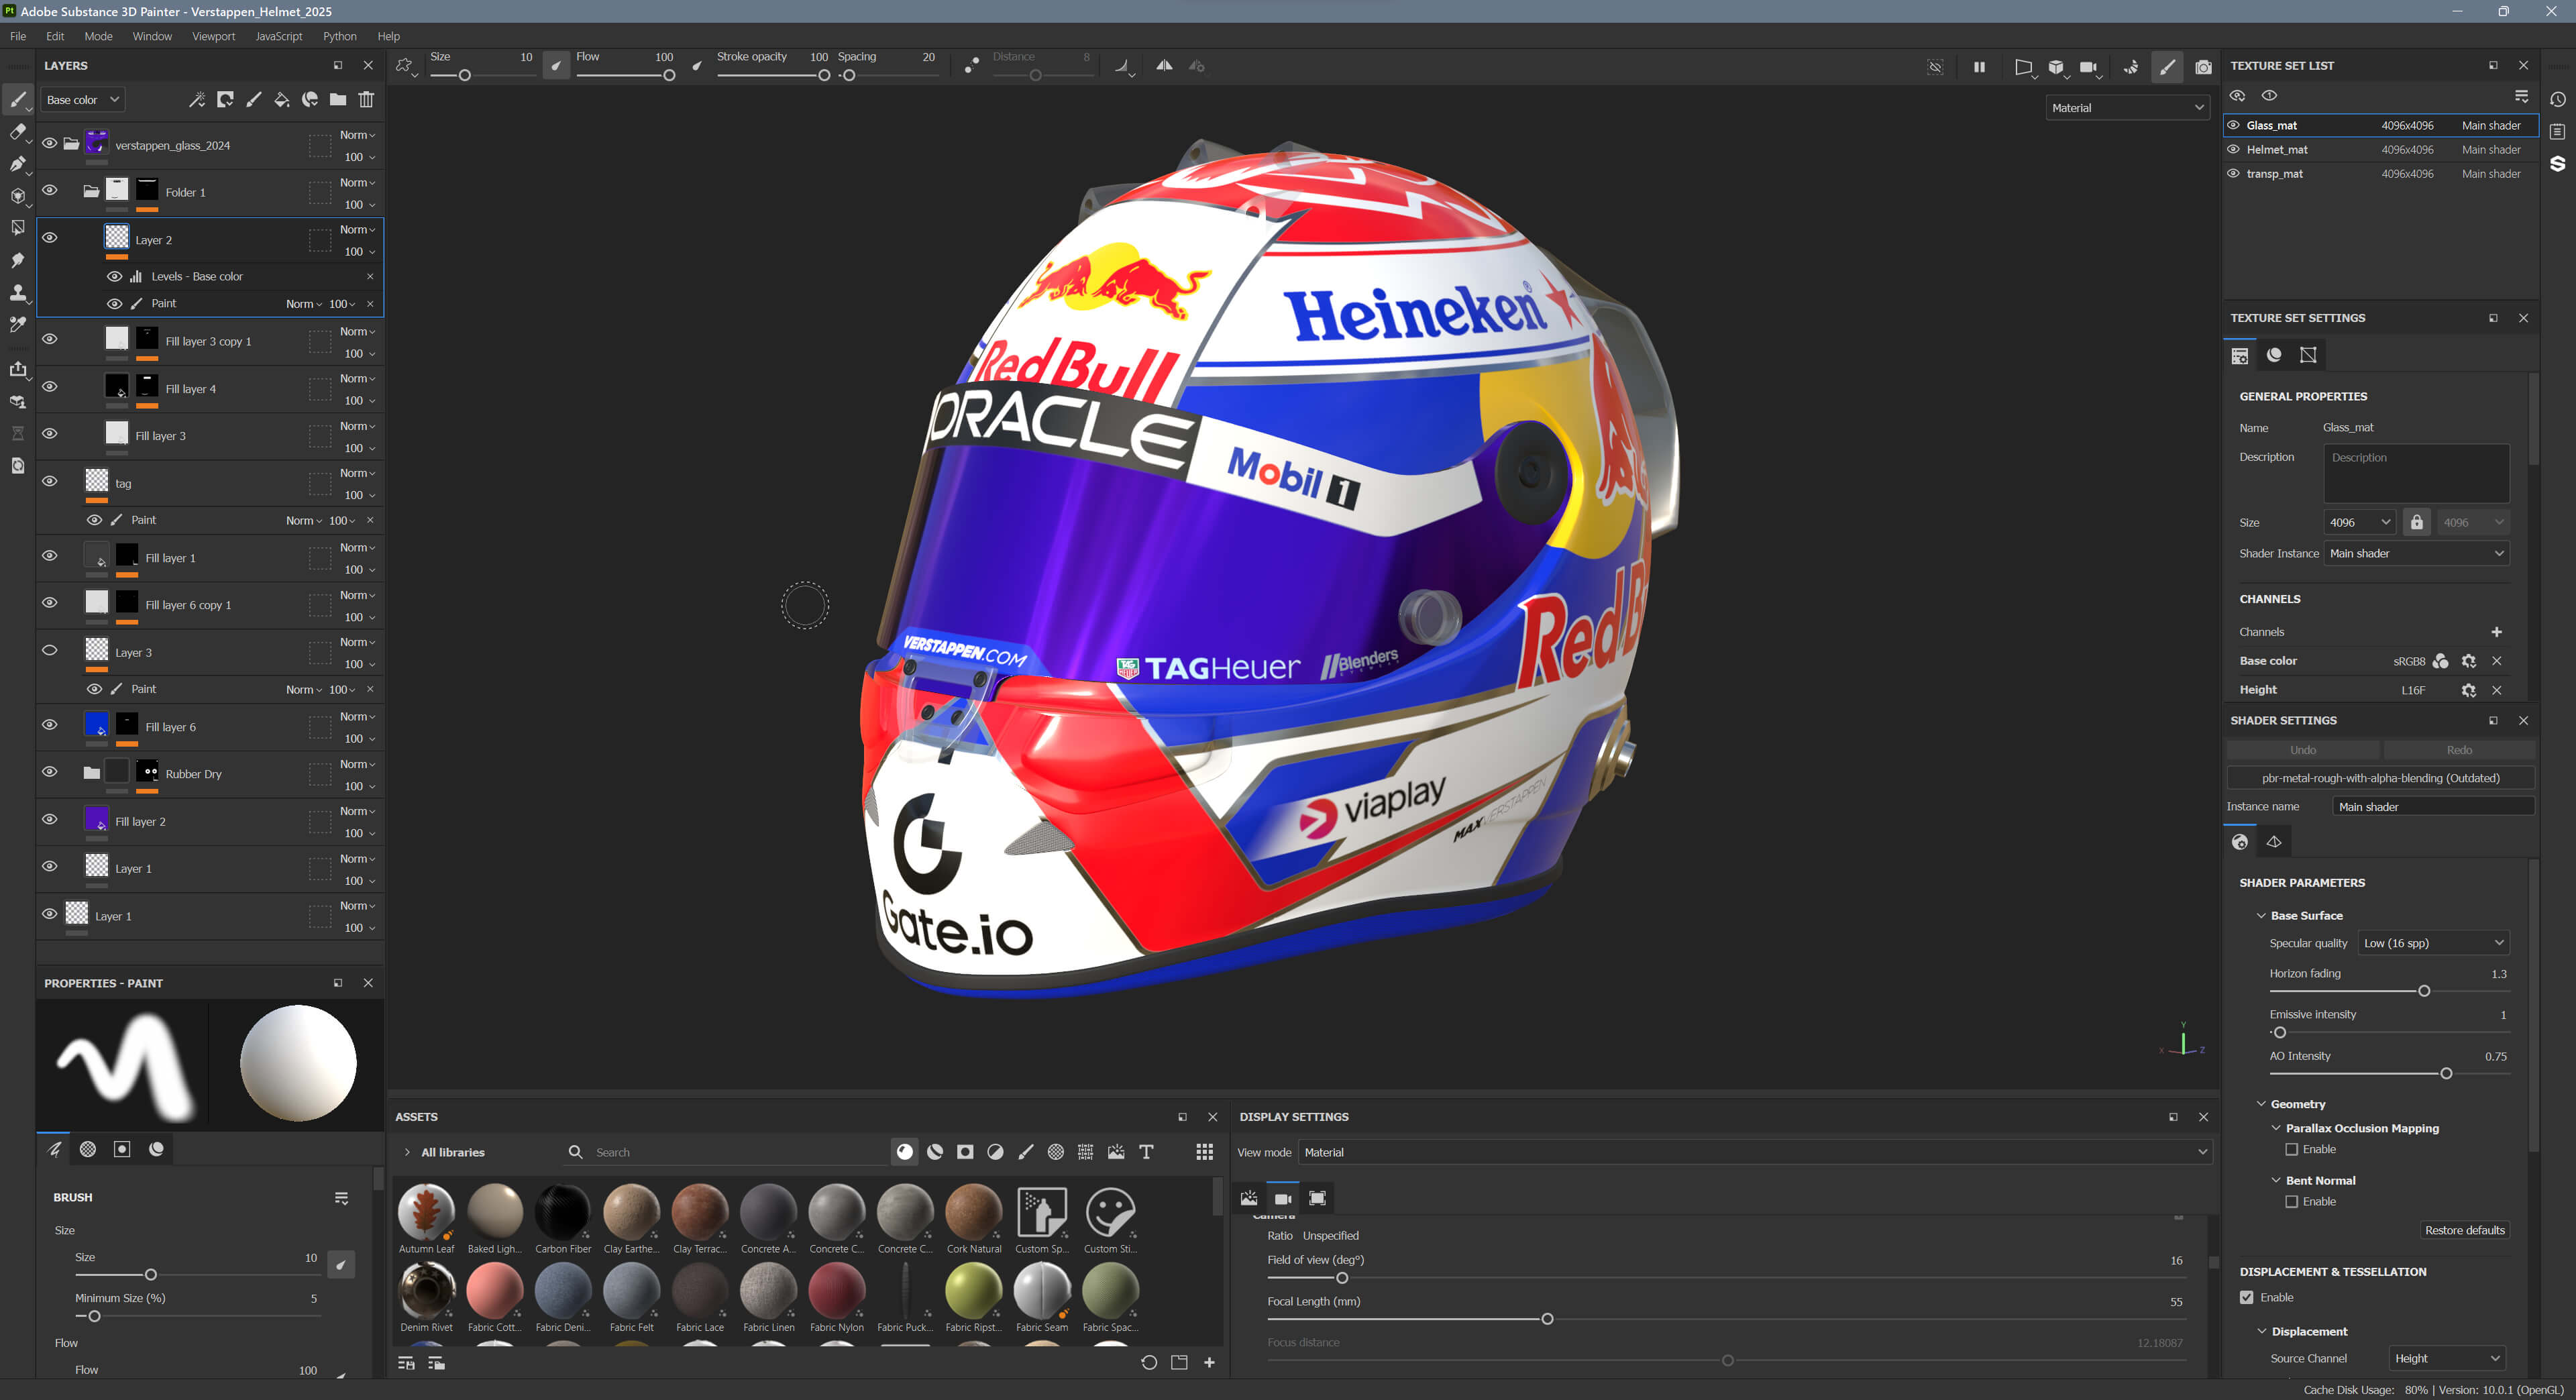Hide Fill layer 4
This screenshot has width=2576, height=1400.
49,386
